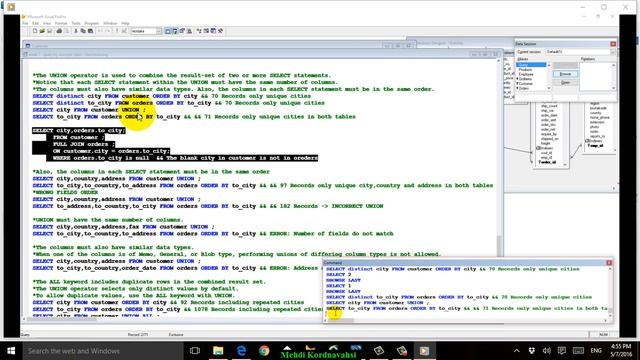The image size is (640, 360).
Task: Open the Toolbox (hammer) toolbar icon
Action: pos(220,31)
